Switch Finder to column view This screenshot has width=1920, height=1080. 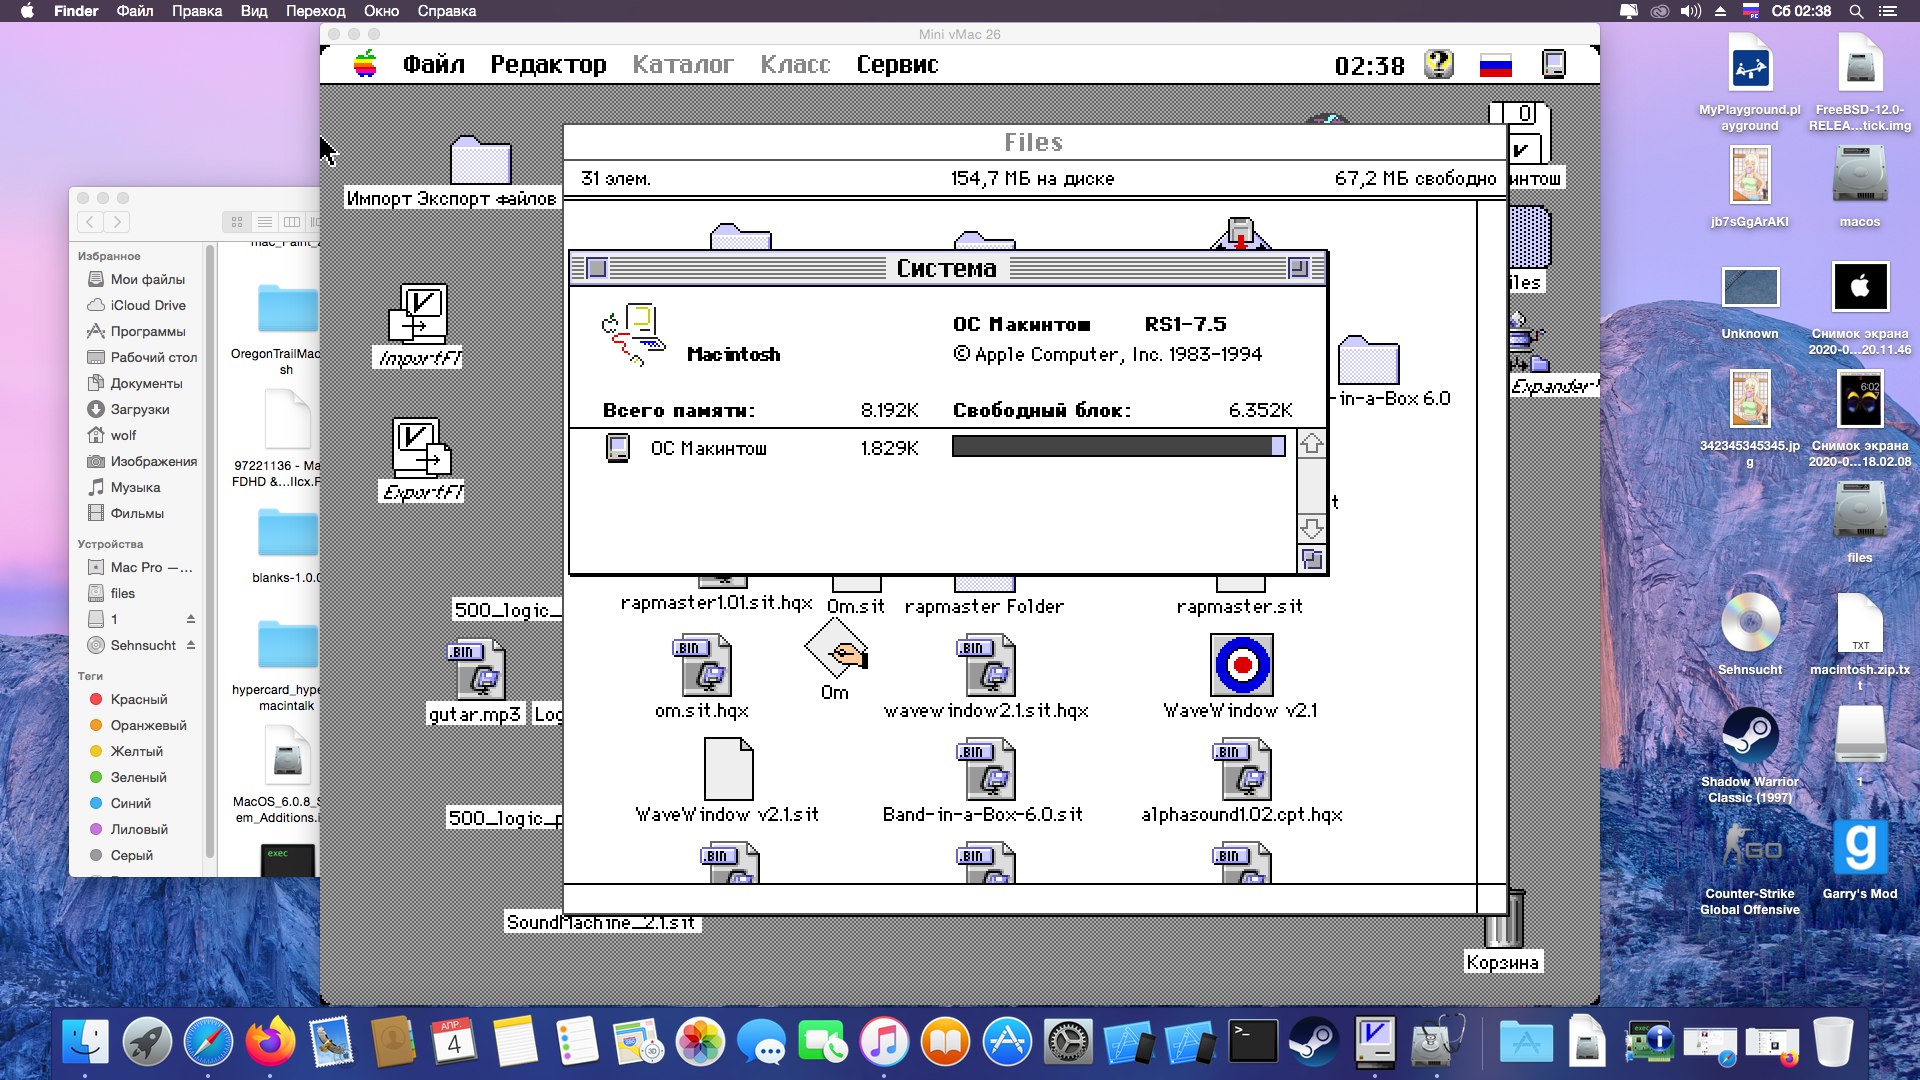(291, 222)
